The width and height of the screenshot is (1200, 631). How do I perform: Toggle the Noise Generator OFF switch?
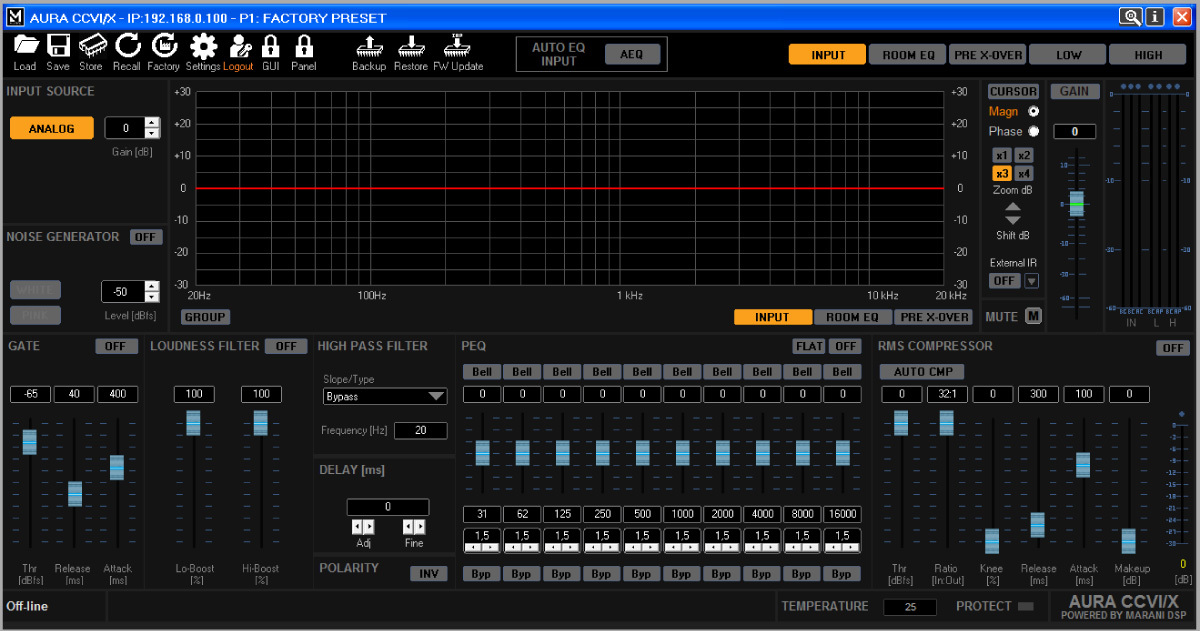(146, 237)
